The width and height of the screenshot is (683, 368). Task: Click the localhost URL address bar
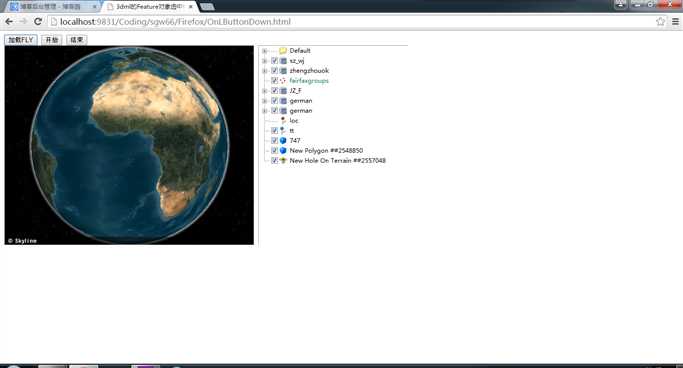[351, 21]
